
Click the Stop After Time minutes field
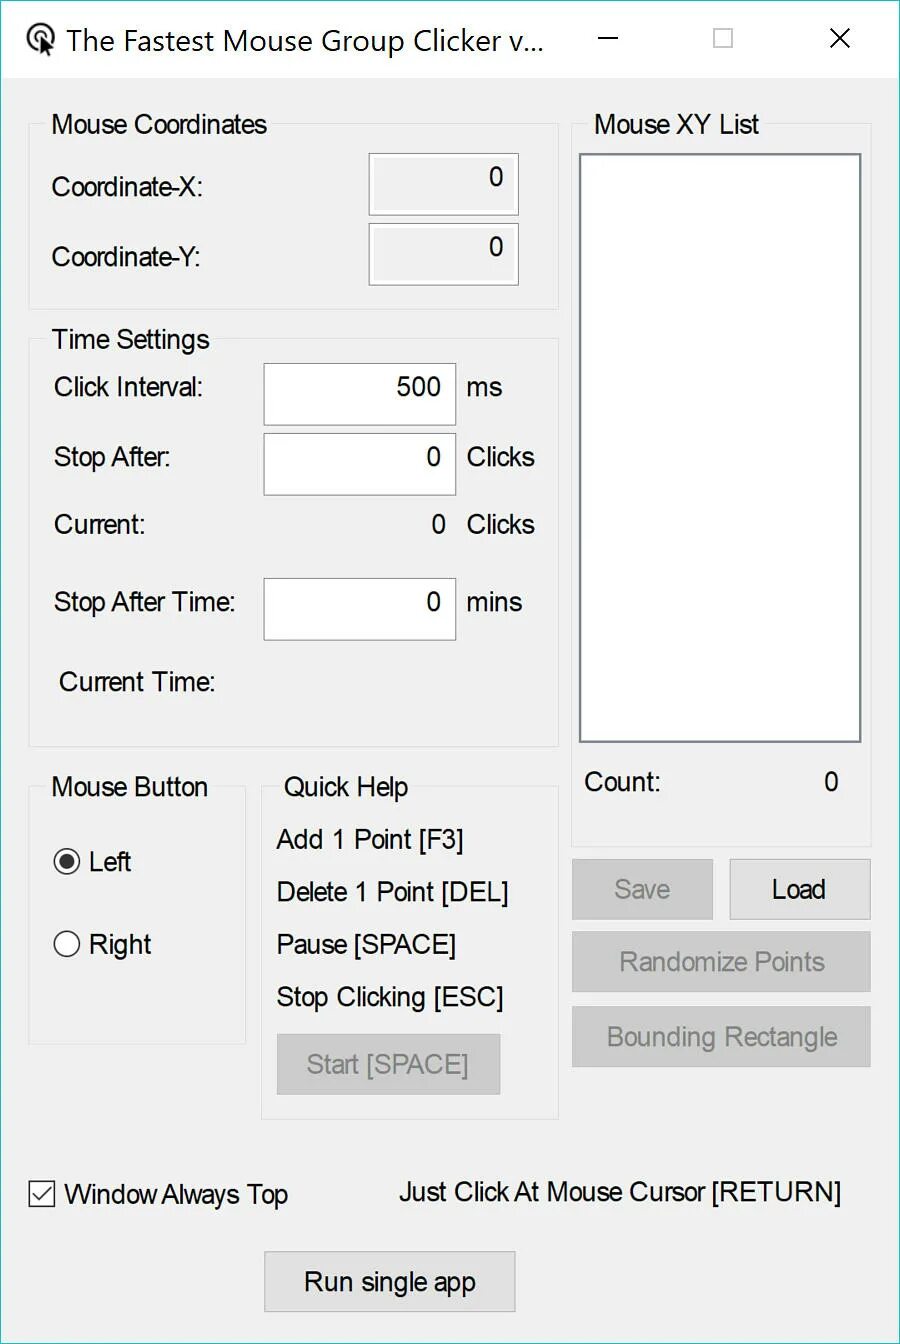tap(360, 609)
